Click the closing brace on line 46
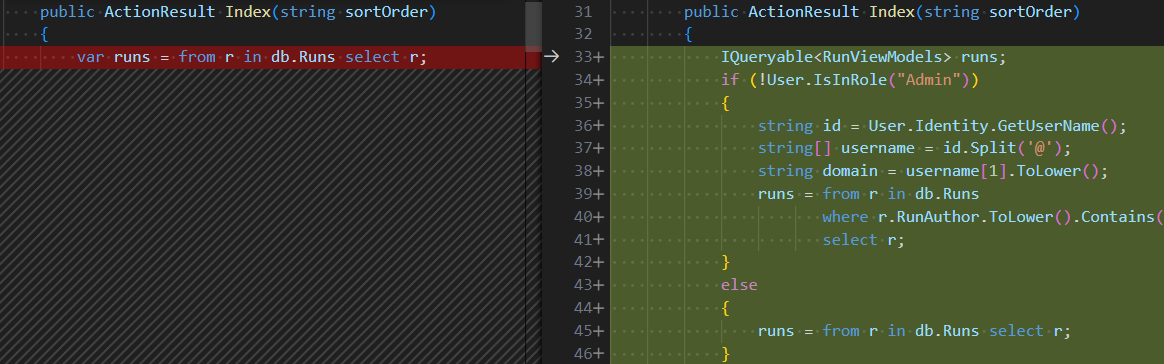 (x=726, y=354)
